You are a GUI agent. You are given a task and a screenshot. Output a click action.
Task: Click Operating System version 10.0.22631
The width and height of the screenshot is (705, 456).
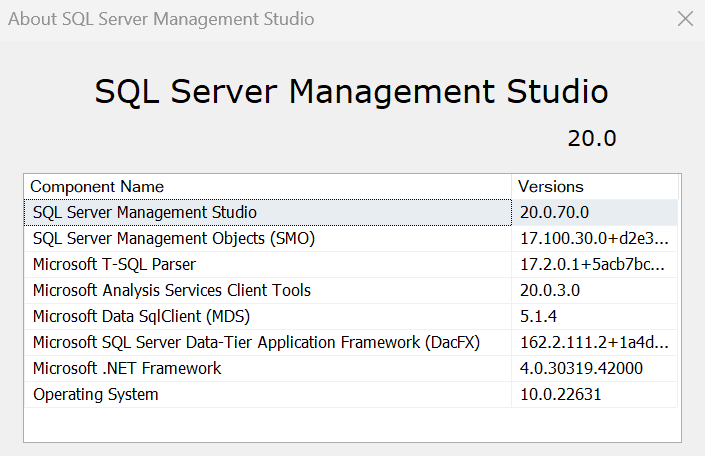coord(560,395)
